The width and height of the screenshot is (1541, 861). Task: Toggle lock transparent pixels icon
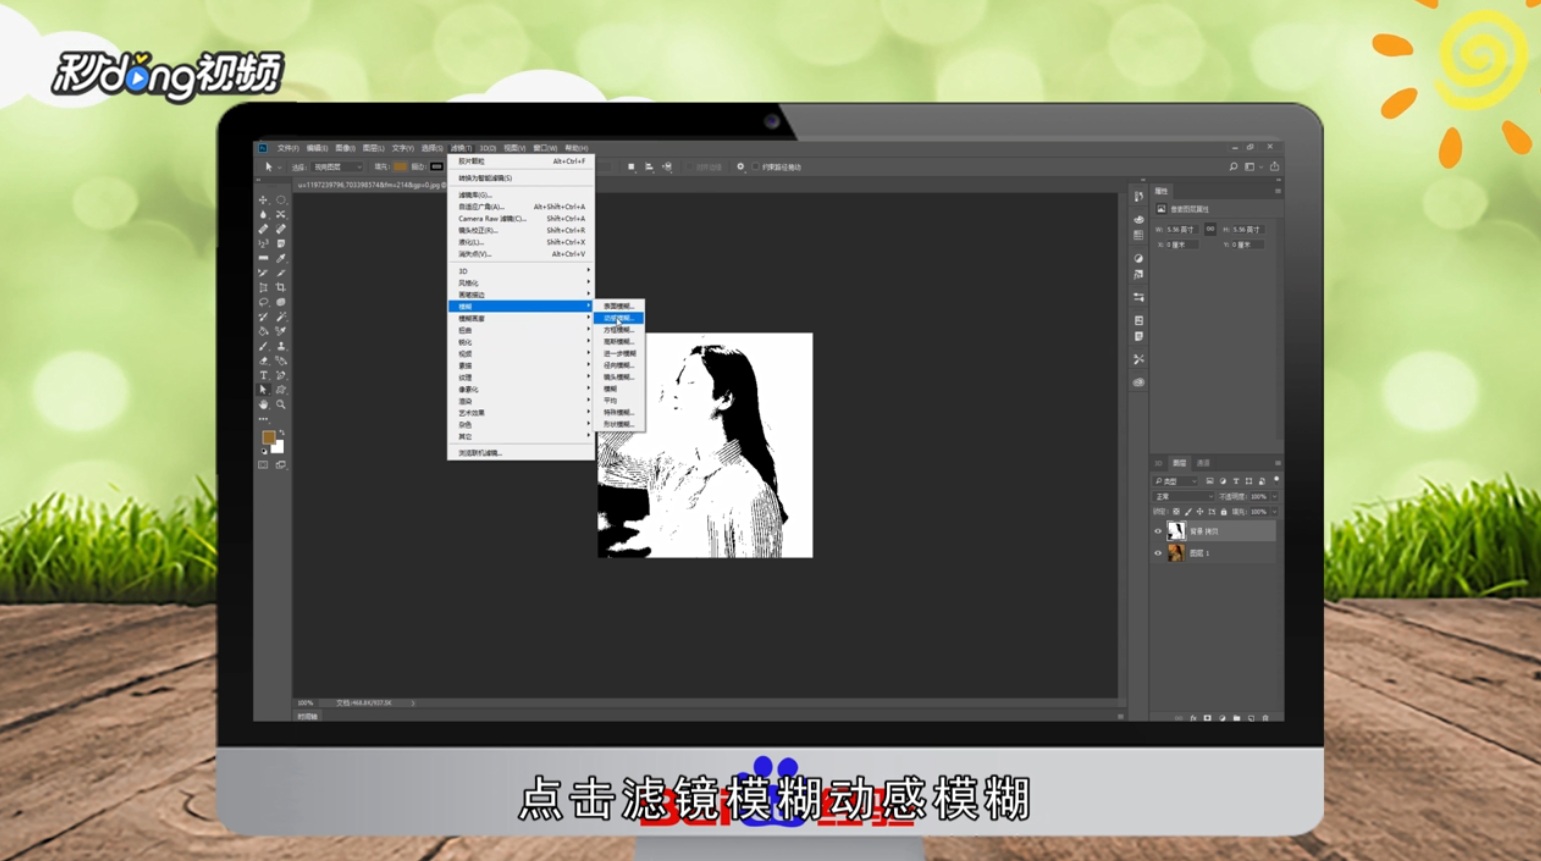(x=1176, y=512)
